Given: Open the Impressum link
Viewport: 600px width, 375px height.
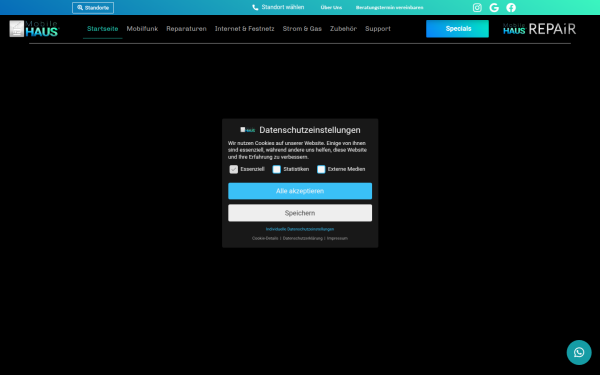Looking at the screenshot, I should 337,238.
